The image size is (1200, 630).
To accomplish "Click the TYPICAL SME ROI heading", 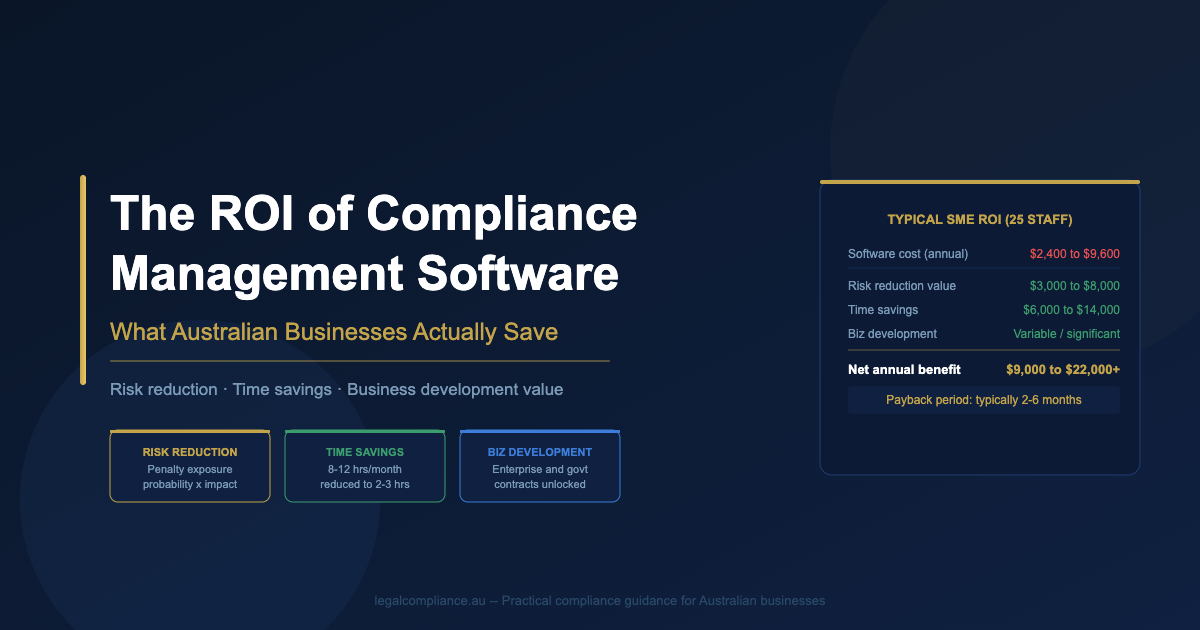I will [x=980, y=219].
